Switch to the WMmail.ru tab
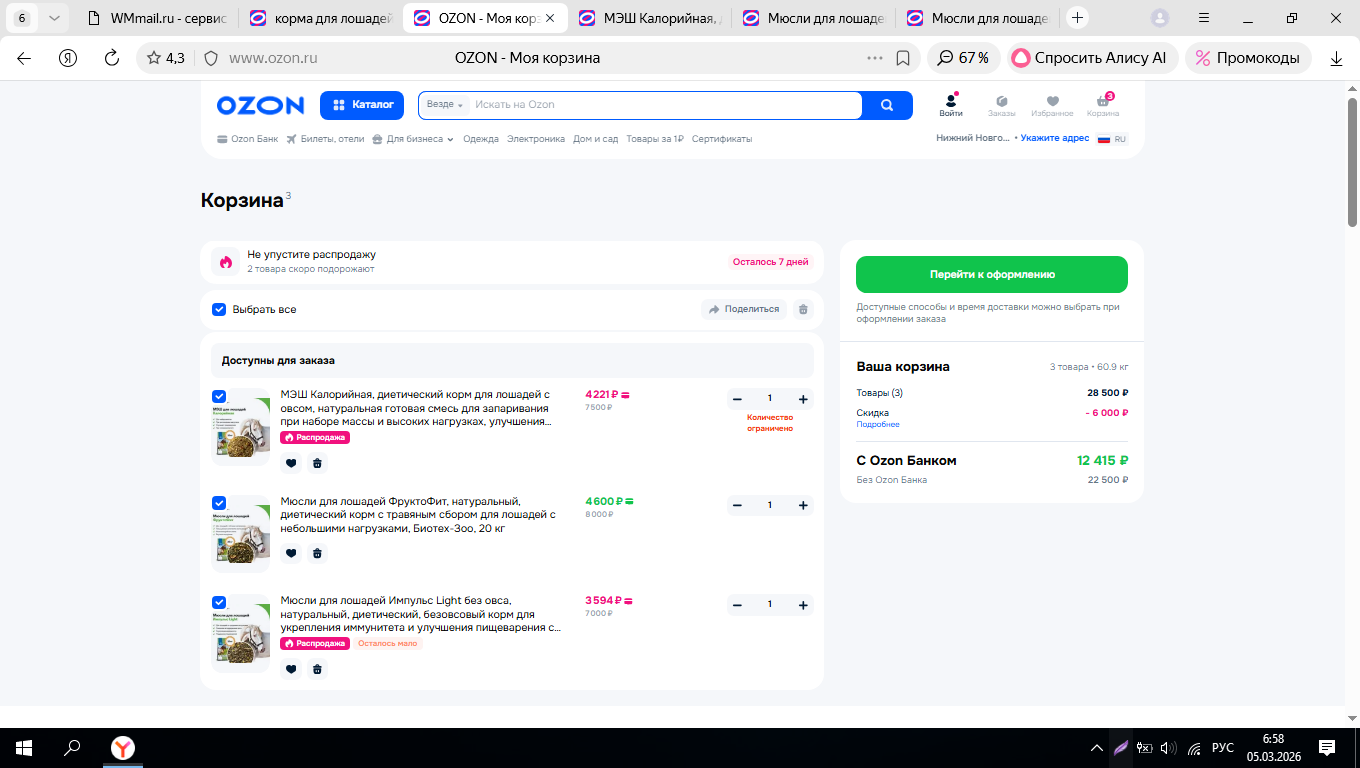 click(156, 18)
